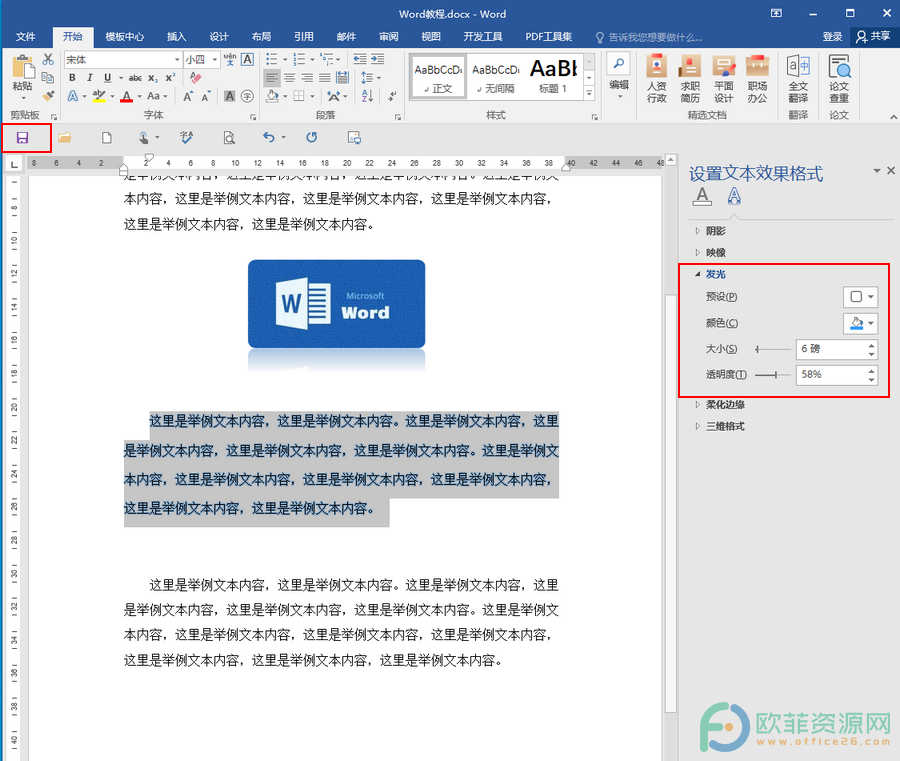Open the phonetic guide (wén) tool
The height and width of the screenshot is (761, 900).
coord(230,59)
